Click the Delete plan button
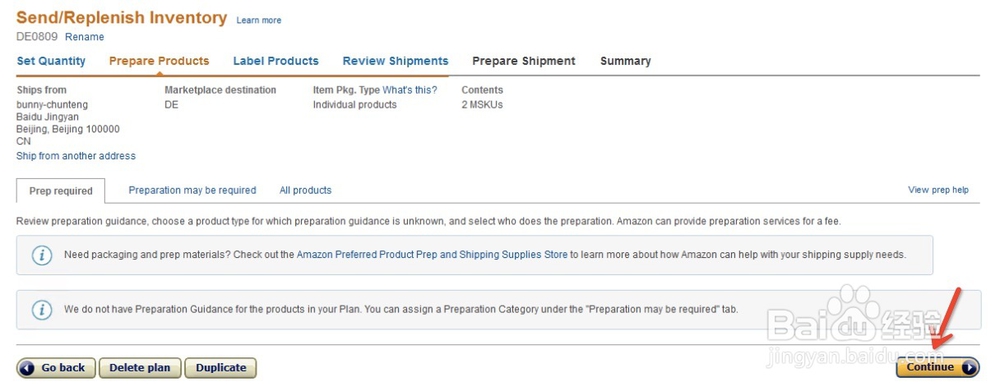 (x=140, y=367)
